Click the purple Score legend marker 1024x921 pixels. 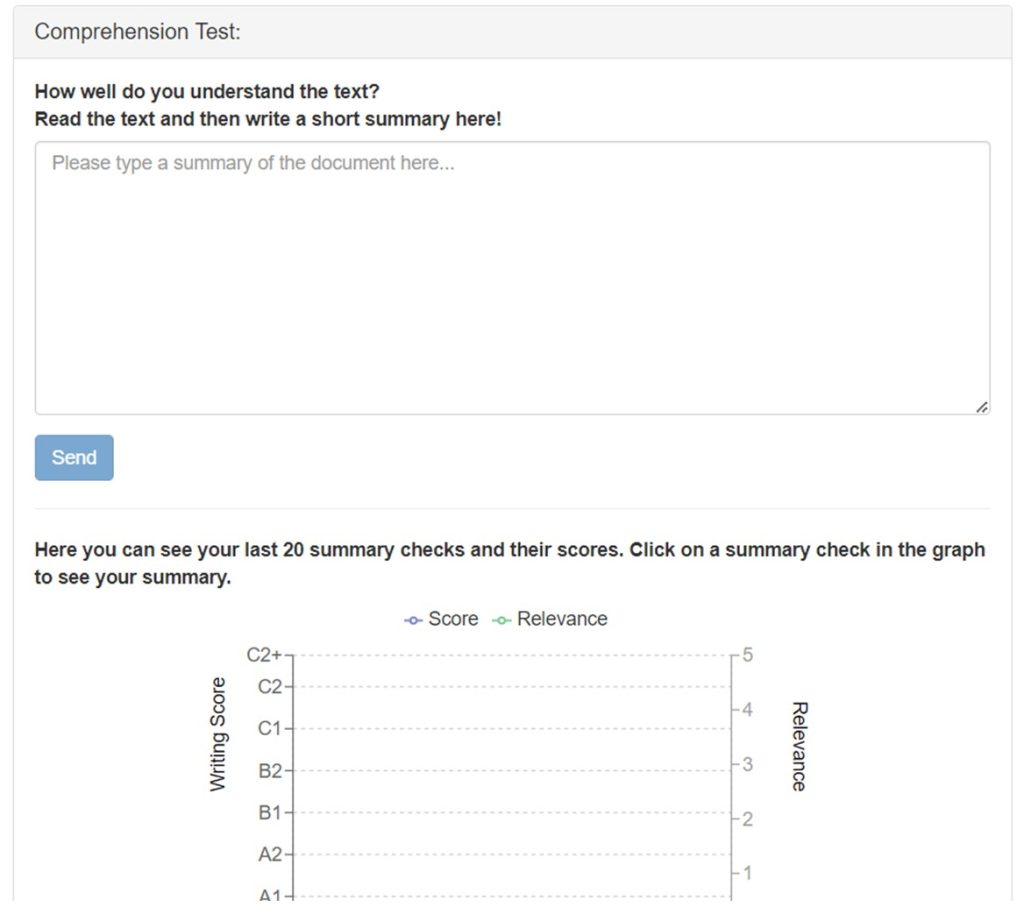tap(413, 620)
